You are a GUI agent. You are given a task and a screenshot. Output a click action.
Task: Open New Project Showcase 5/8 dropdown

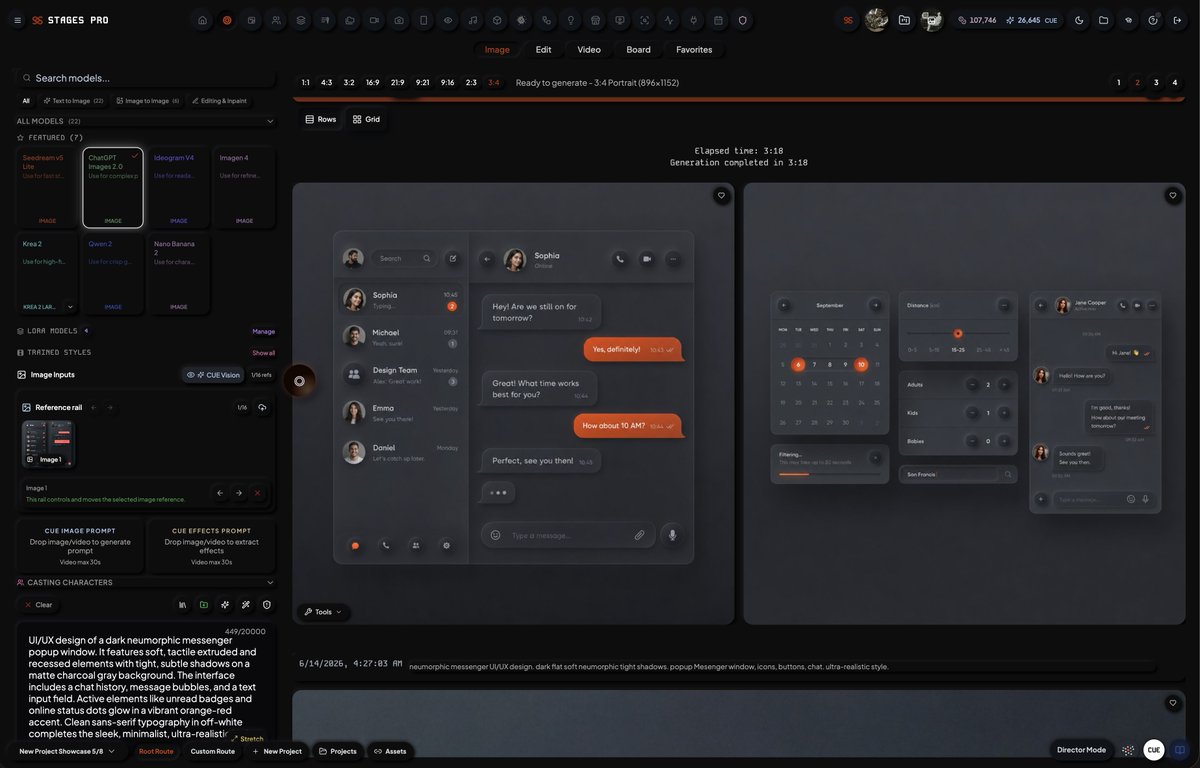(66, 751)
